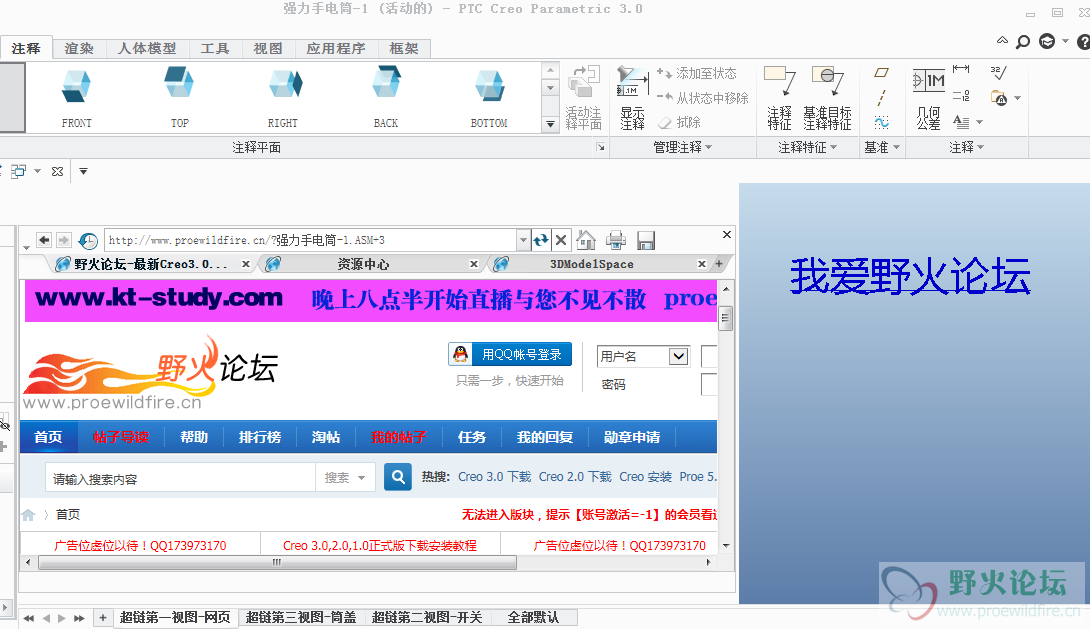1090x629 pixels.
Task: Select the TOP annotation plane
Action: (x=179, y=97)
